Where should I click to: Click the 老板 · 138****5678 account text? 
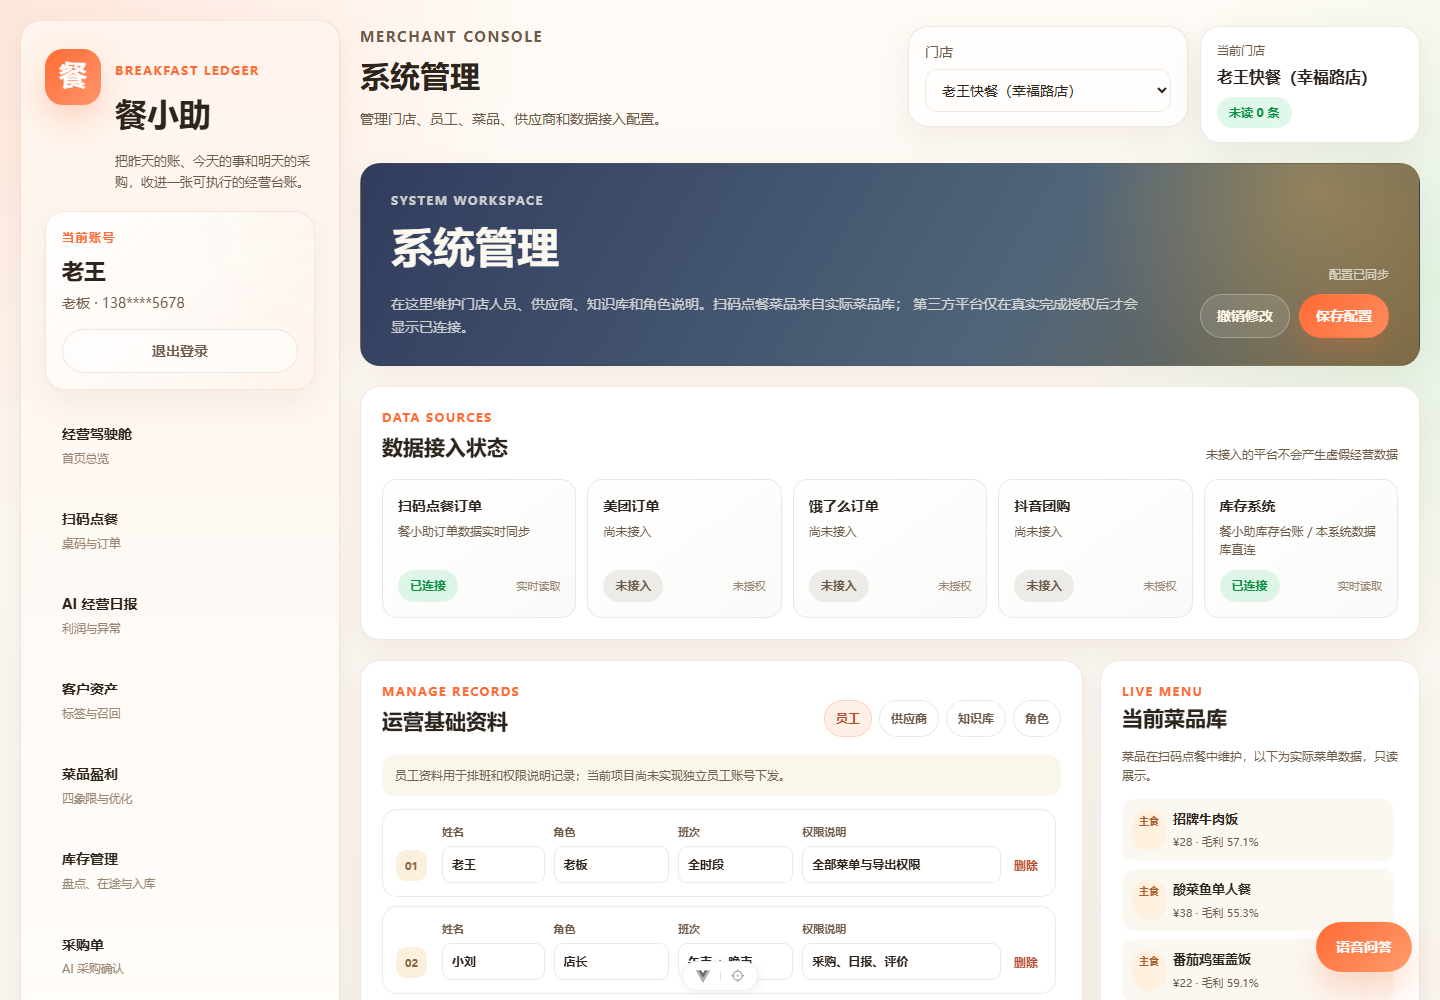point(123,303)
